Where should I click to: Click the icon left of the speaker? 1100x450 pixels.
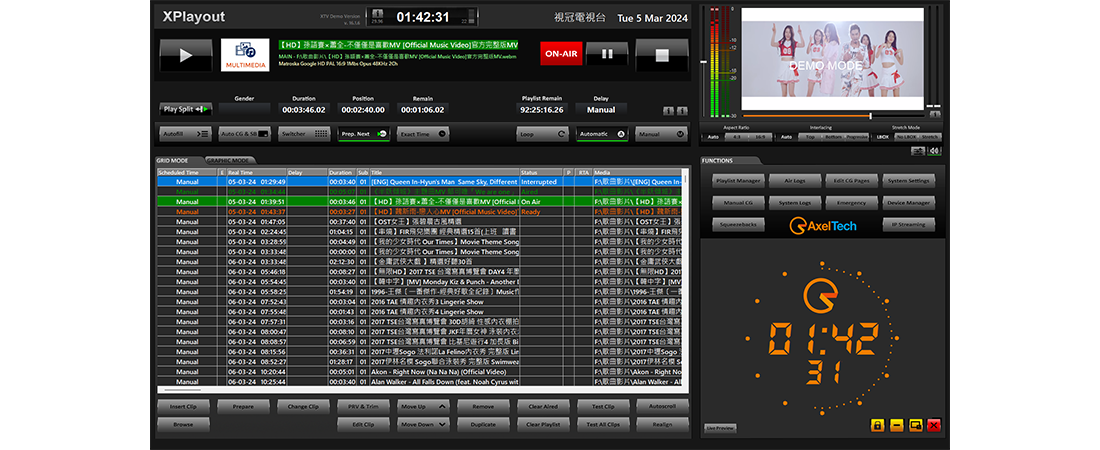click(918, 151)
